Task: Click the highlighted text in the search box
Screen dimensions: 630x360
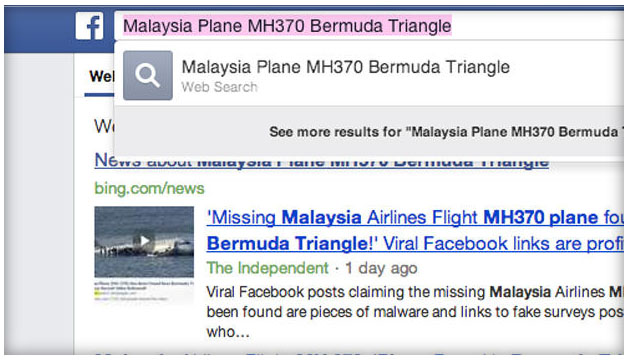Action: point(287,26)
